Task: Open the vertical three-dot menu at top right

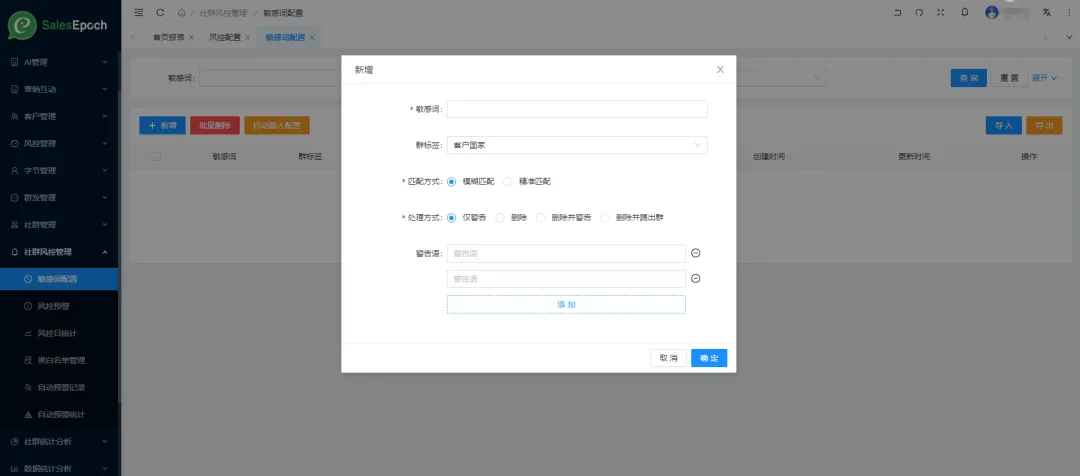Action: 1068,12
